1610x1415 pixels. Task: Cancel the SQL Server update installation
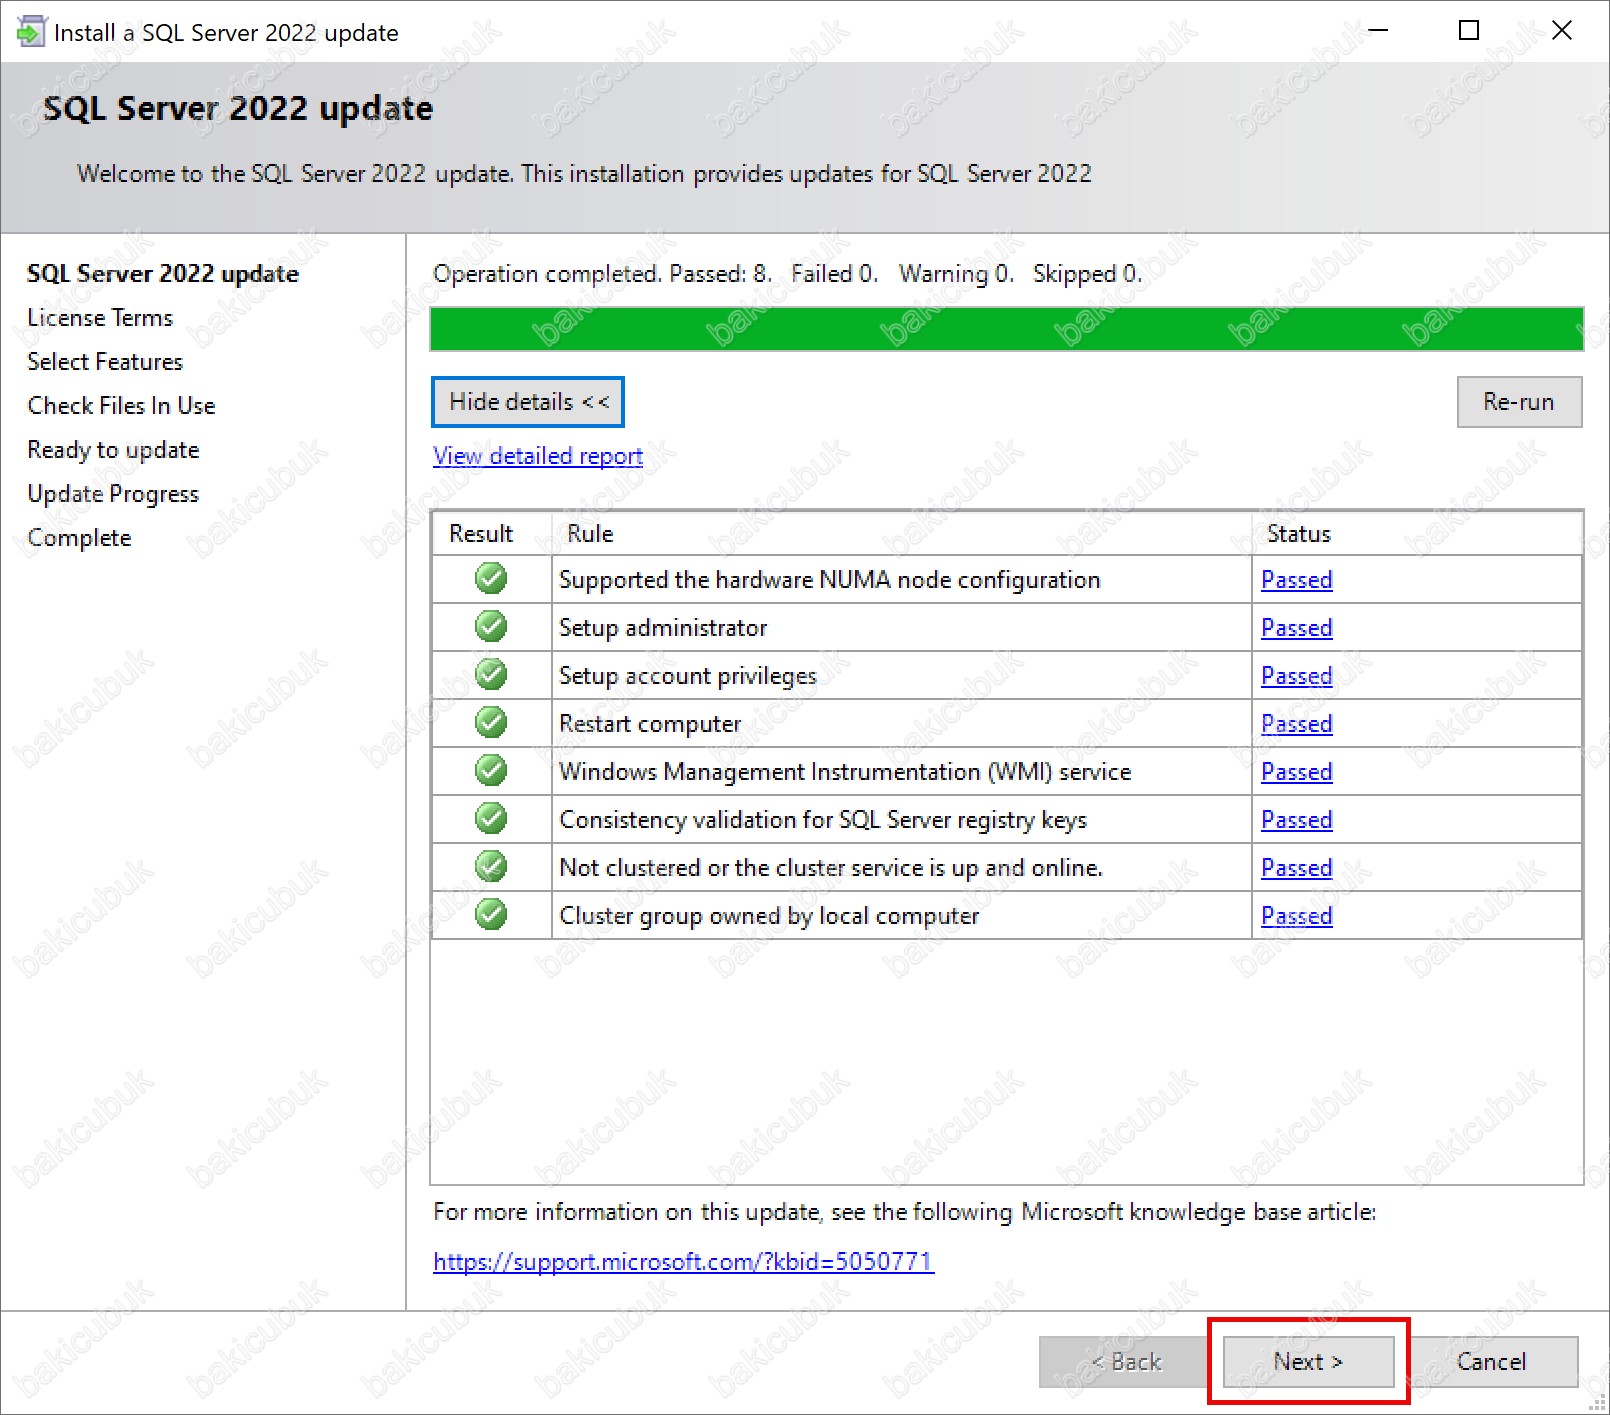click(x=1491, y=1362)
